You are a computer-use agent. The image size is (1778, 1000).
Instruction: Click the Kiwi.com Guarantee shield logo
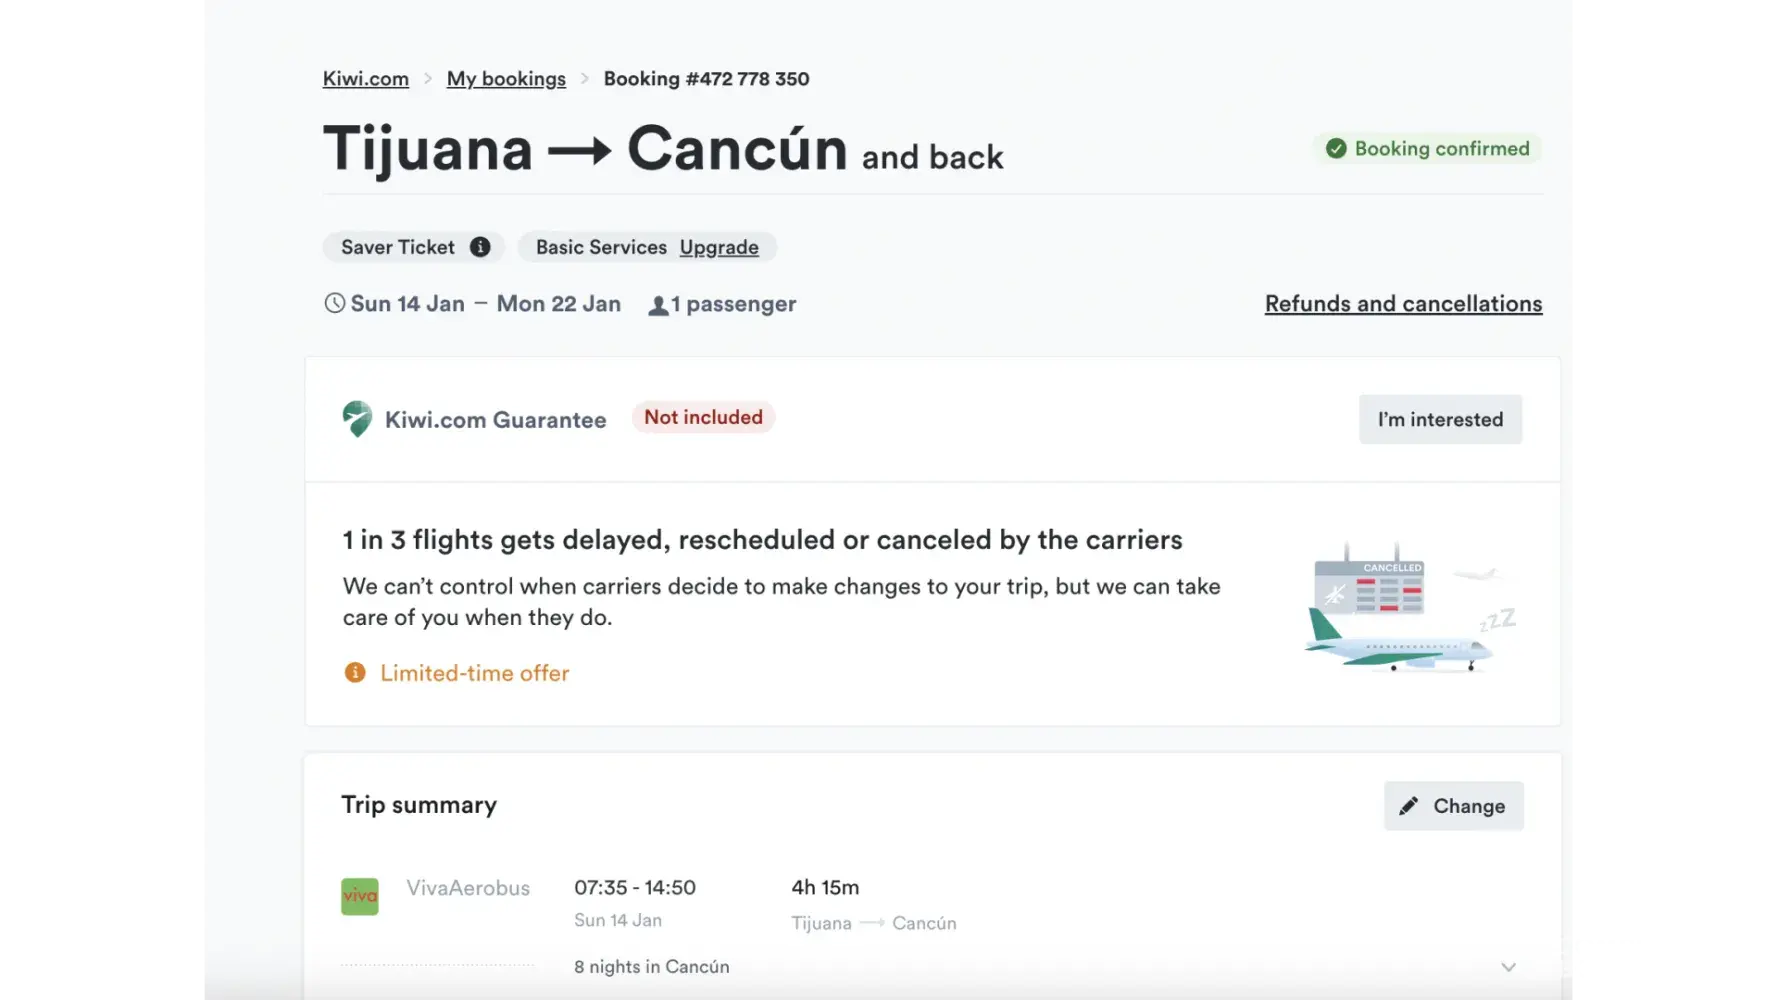click(357, 419)
